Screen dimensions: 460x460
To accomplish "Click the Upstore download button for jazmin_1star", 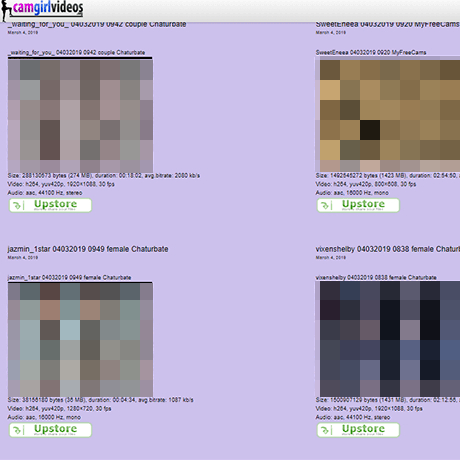I will click(x=50, y=430).
